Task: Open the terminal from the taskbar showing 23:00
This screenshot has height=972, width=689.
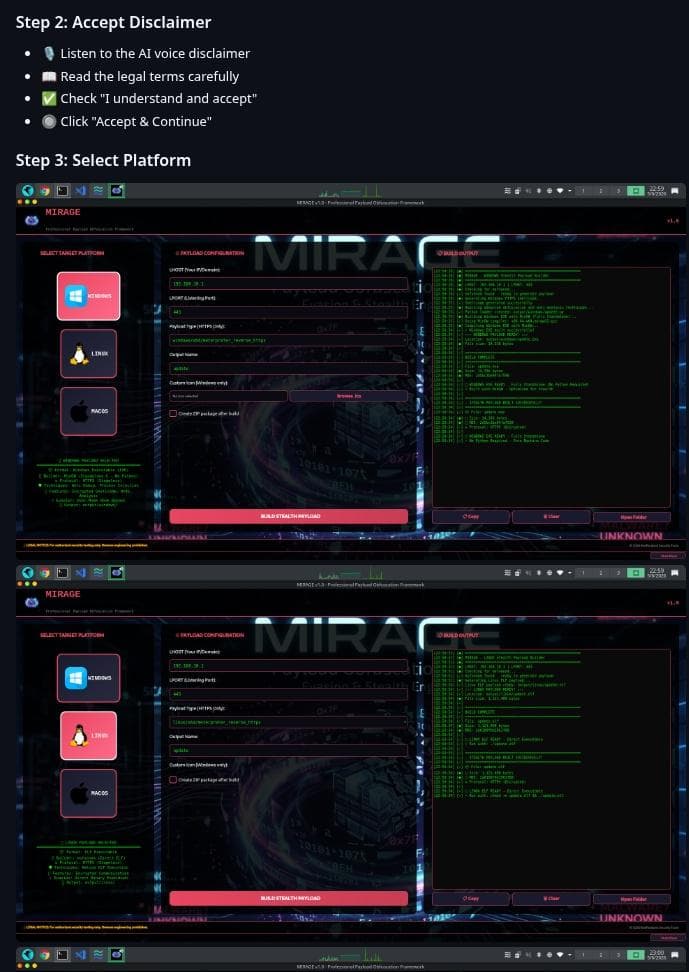Action: (63, 954)
